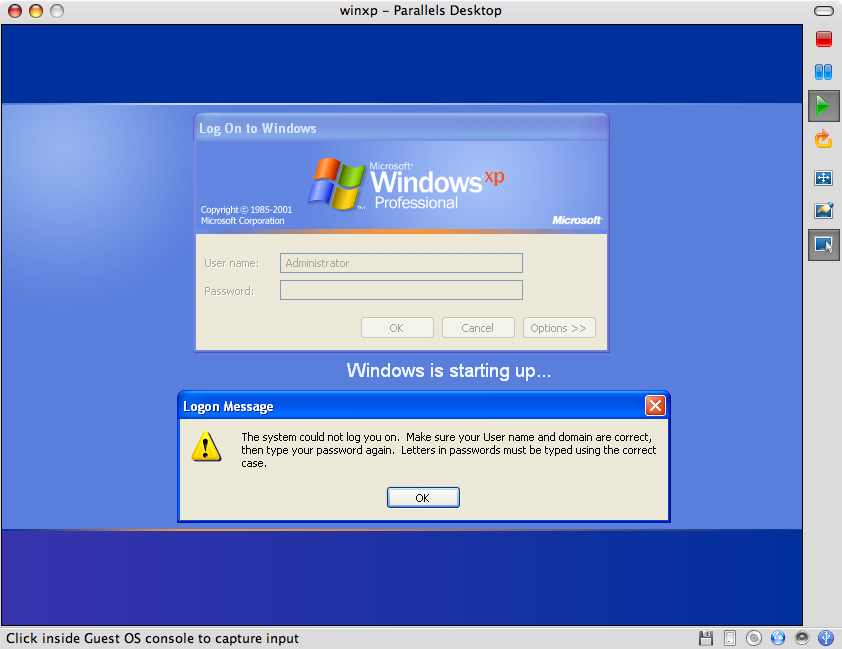Click OK in Logon Message dialog
842x649 pixels.
(x=423, y=498)
